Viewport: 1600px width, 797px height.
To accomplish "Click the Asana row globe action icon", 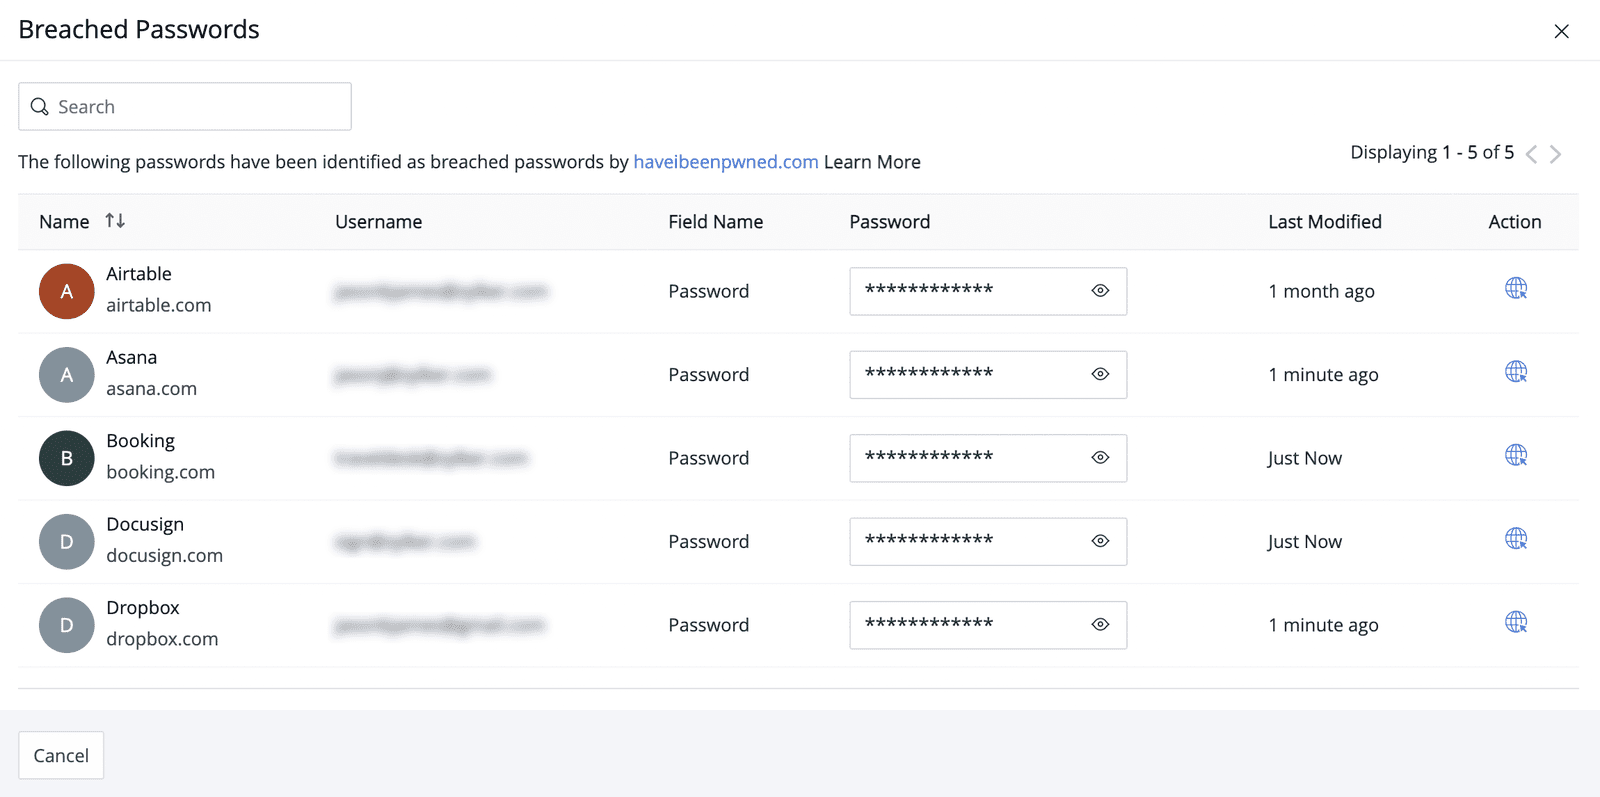I will coord(1516,372).
